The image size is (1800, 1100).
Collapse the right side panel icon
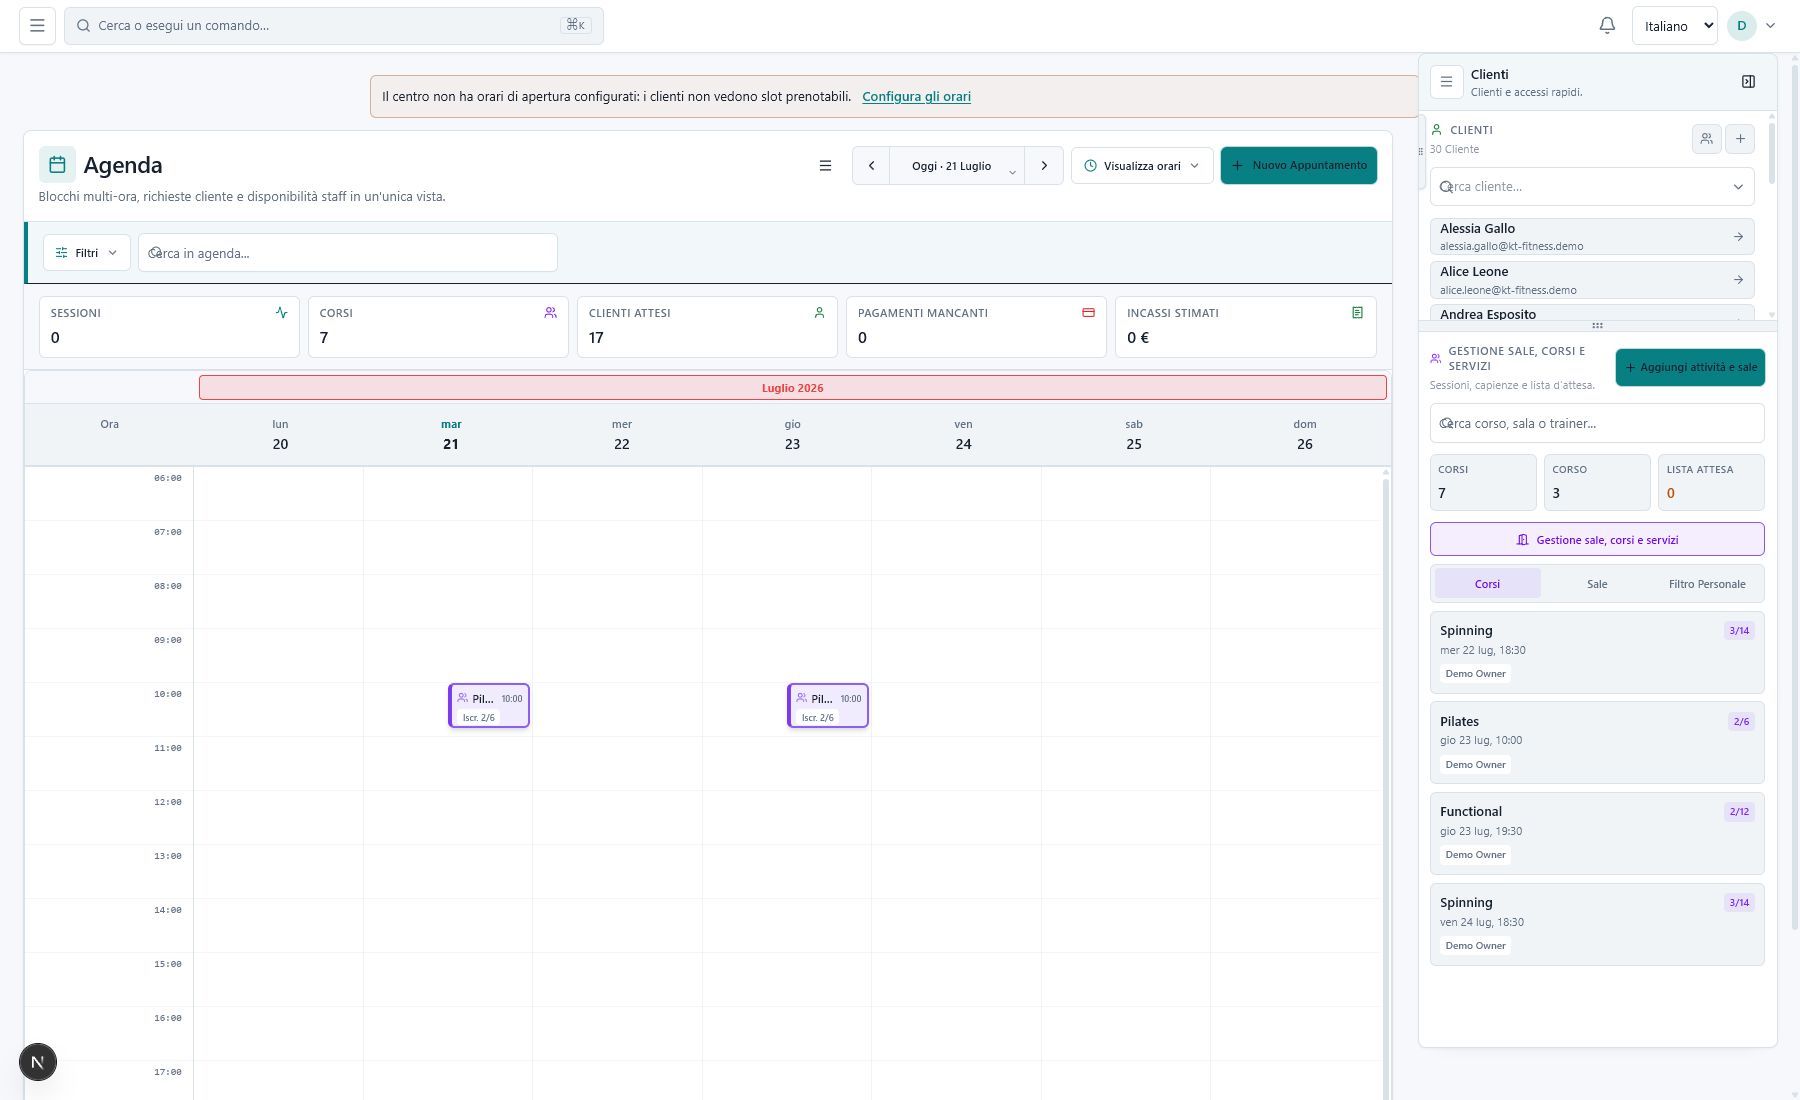click(x=1748, y=82)
